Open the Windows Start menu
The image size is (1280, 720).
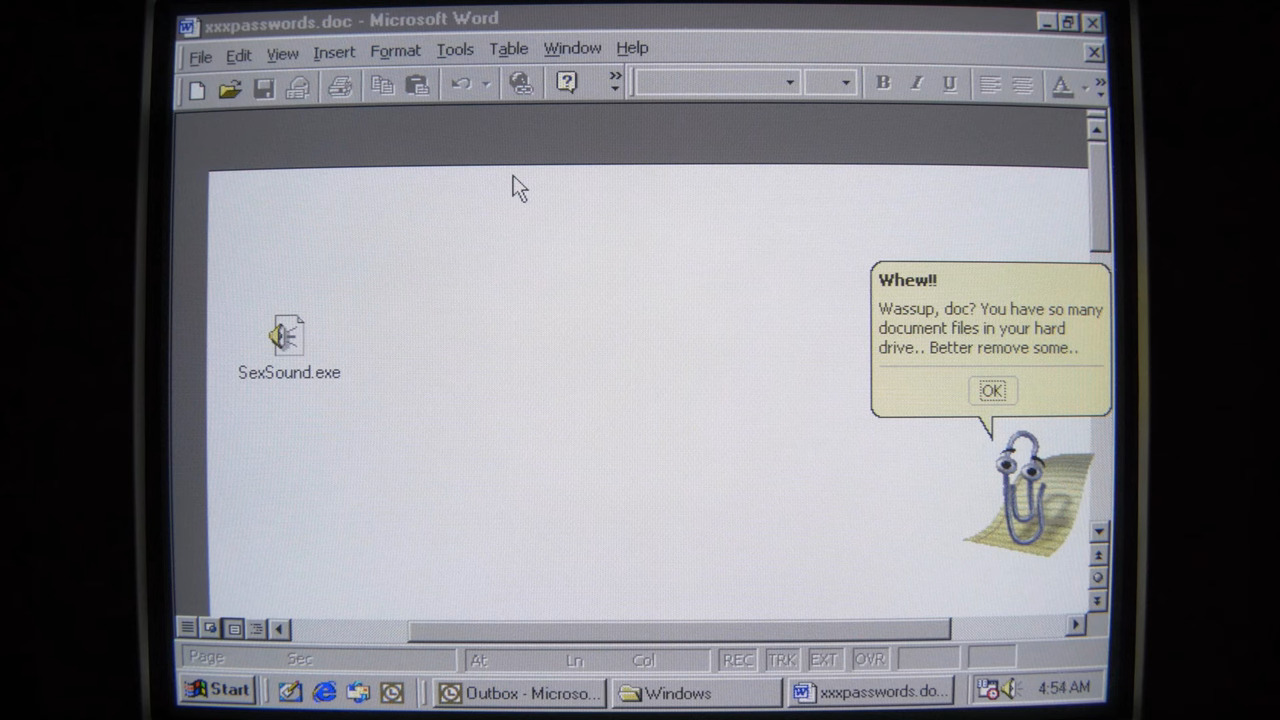point(217,690)
